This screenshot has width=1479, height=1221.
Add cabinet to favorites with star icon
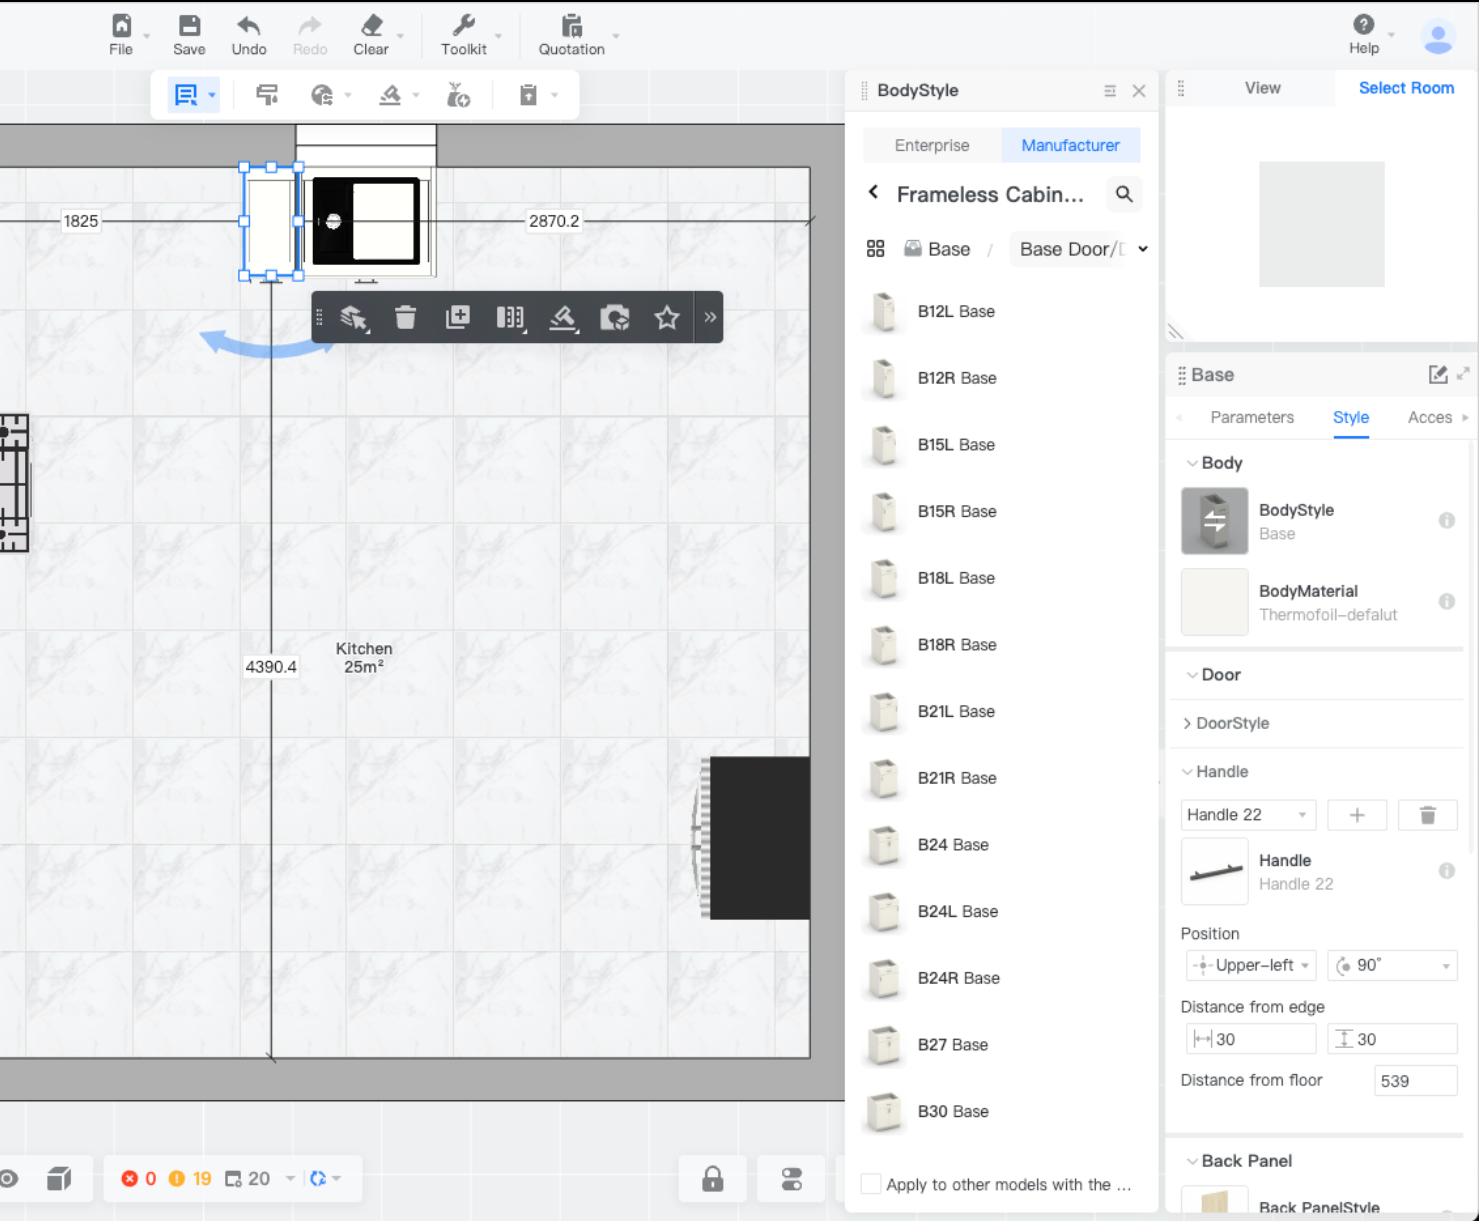click(666, 318)
